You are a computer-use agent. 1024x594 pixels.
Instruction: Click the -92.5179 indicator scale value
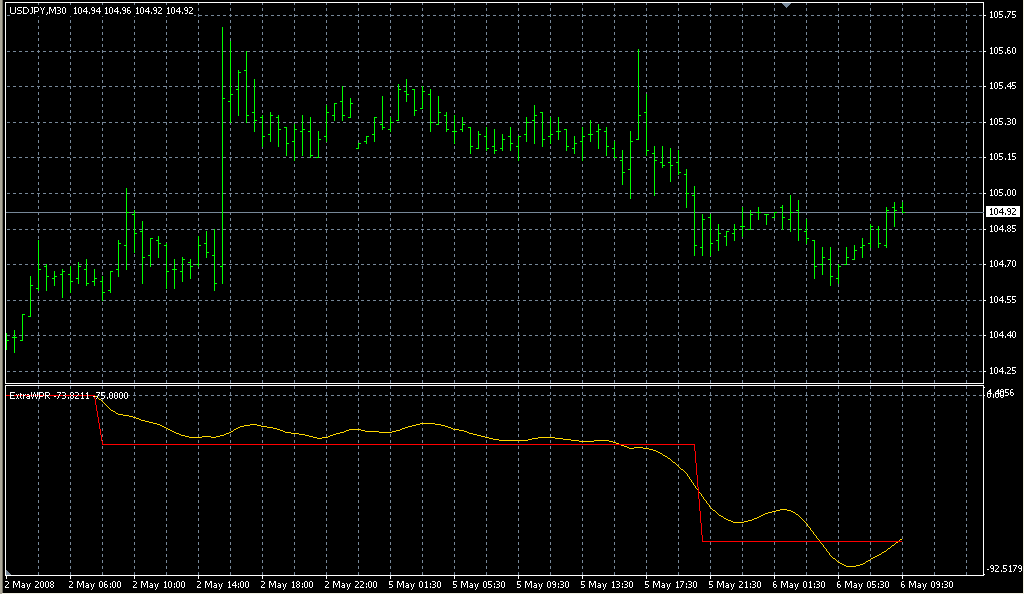(1003, 569)
